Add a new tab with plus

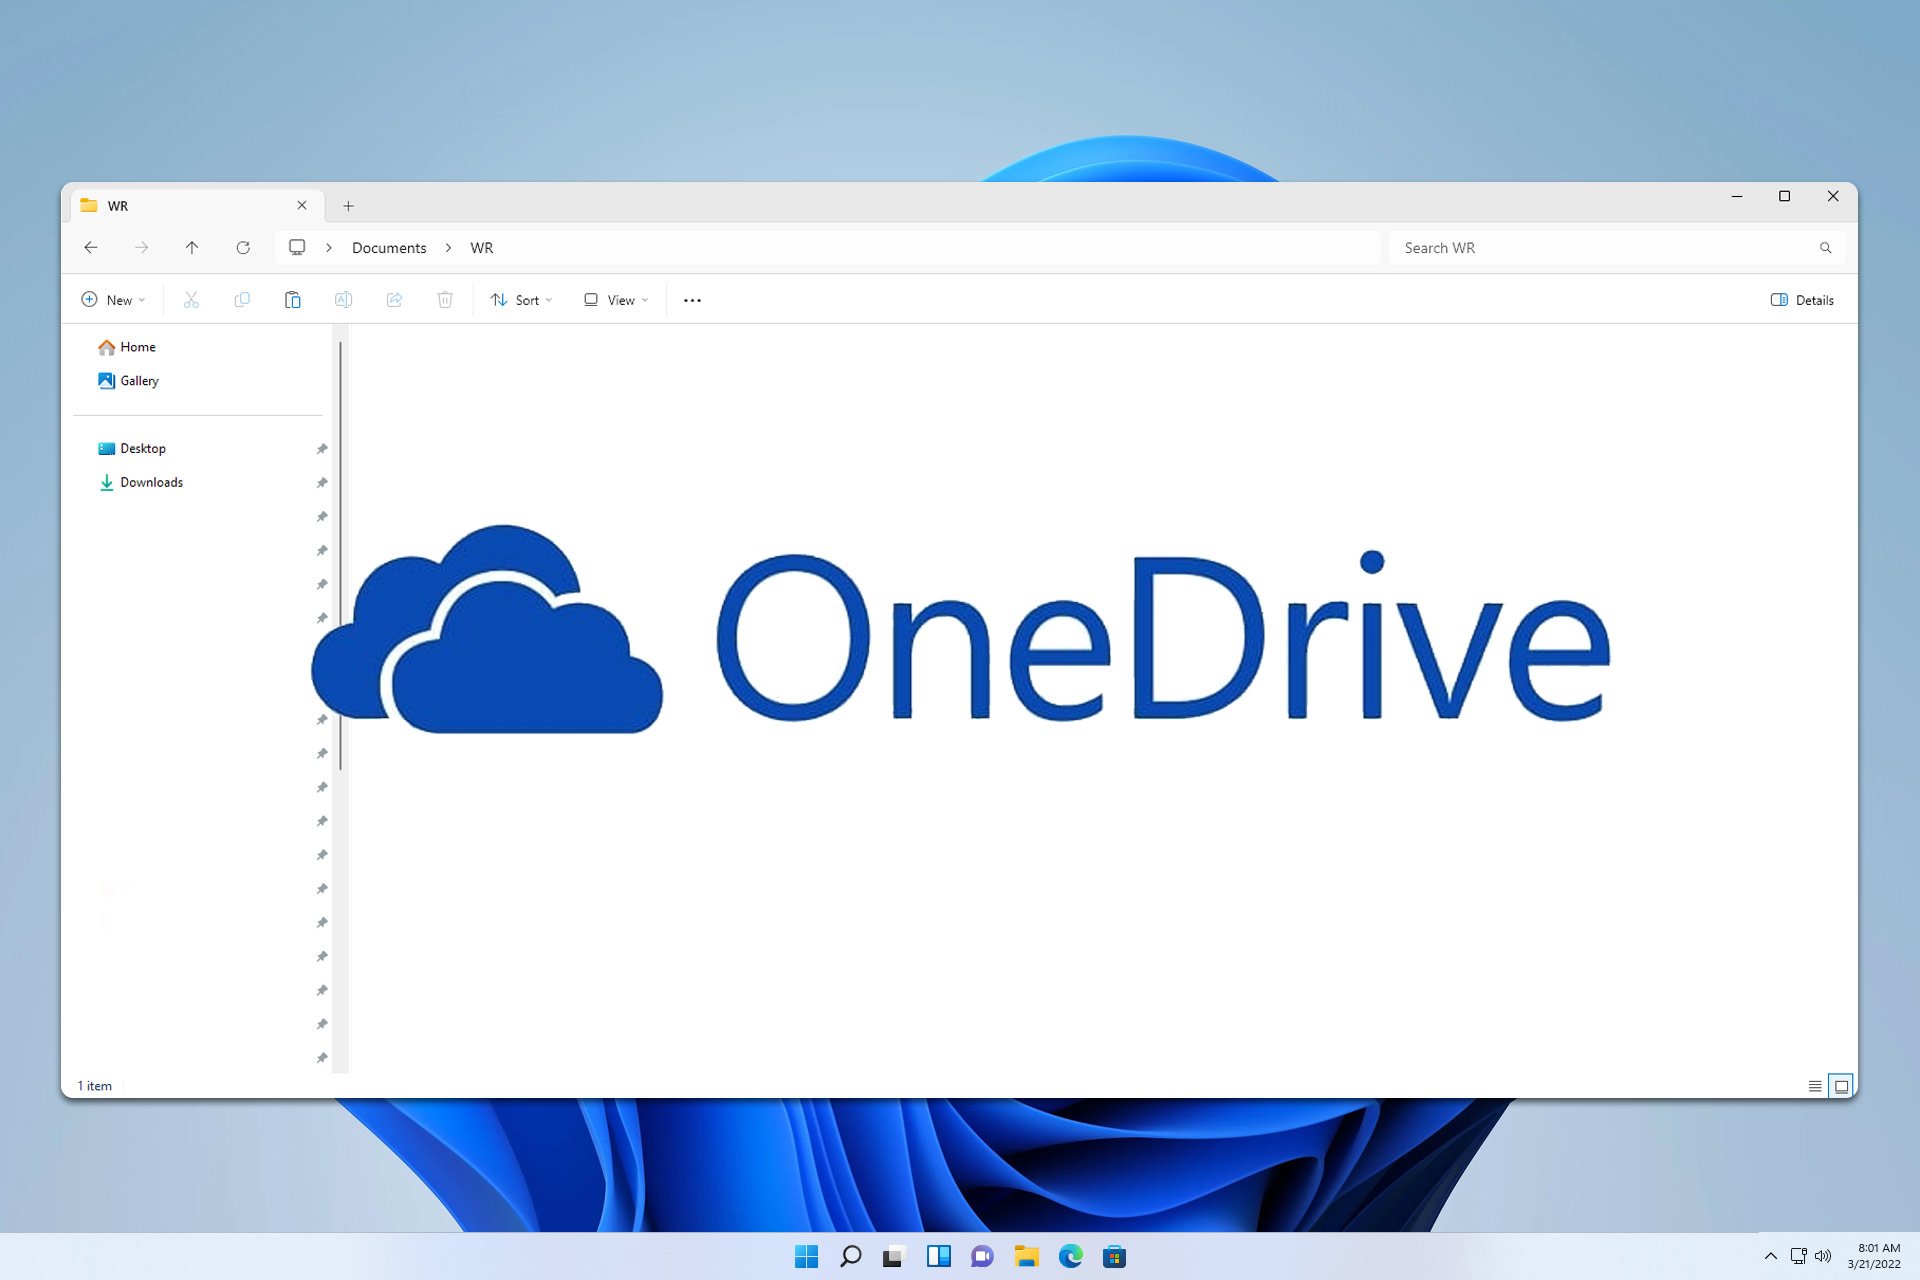[348, 206]
